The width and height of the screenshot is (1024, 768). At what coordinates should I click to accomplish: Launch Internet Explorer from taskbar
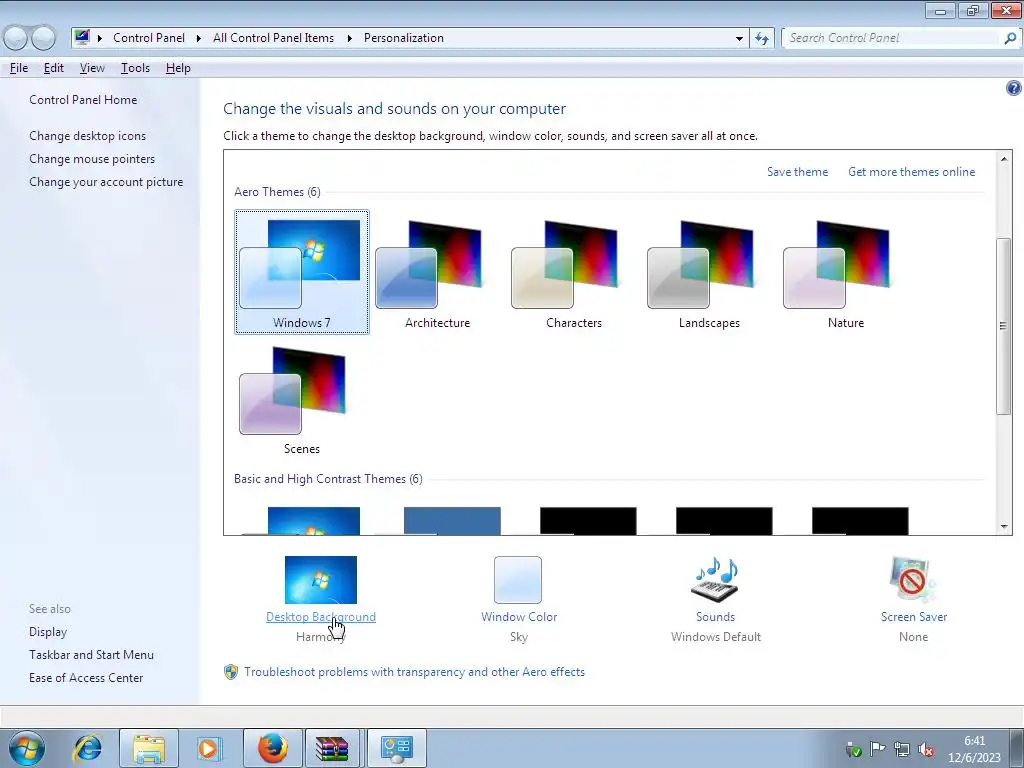88,748
